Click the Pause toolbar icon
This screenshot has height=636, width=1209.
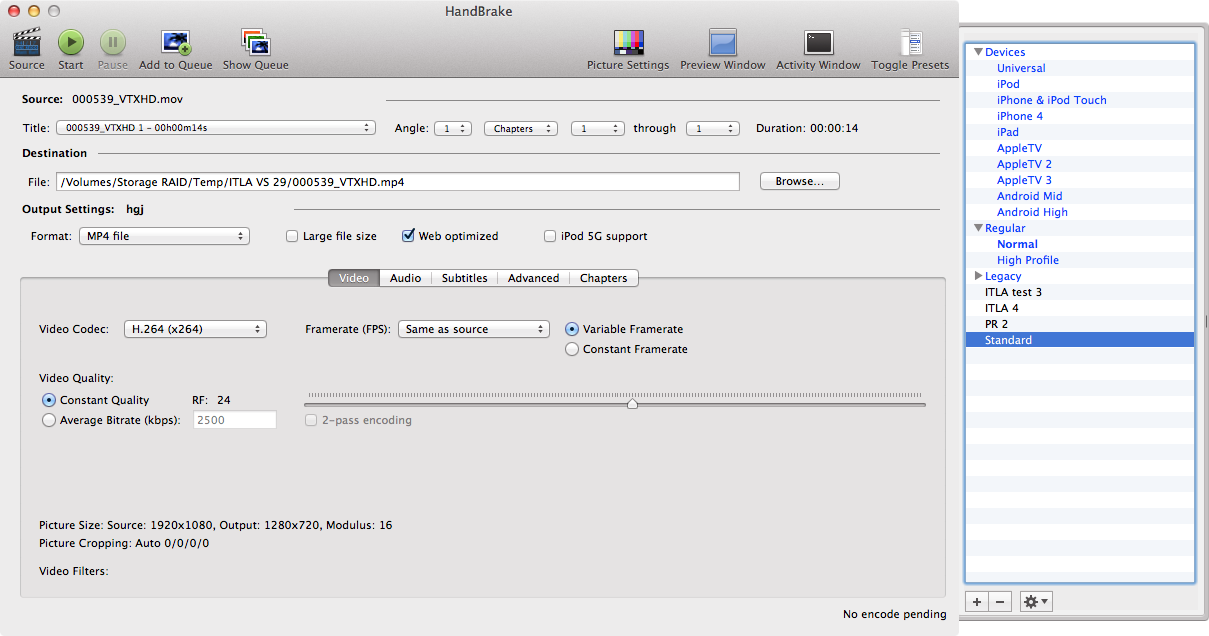(112, 42)
